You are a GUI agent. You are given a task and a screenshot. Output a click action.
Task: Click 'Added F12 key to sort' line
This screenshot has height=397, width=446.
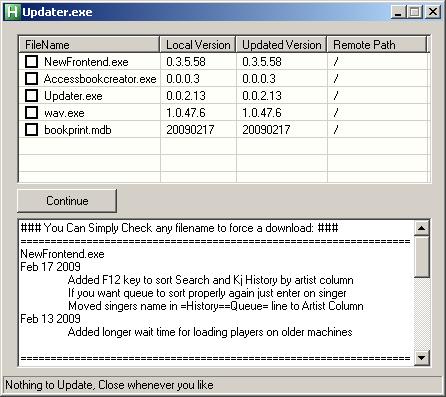[210, 280]
